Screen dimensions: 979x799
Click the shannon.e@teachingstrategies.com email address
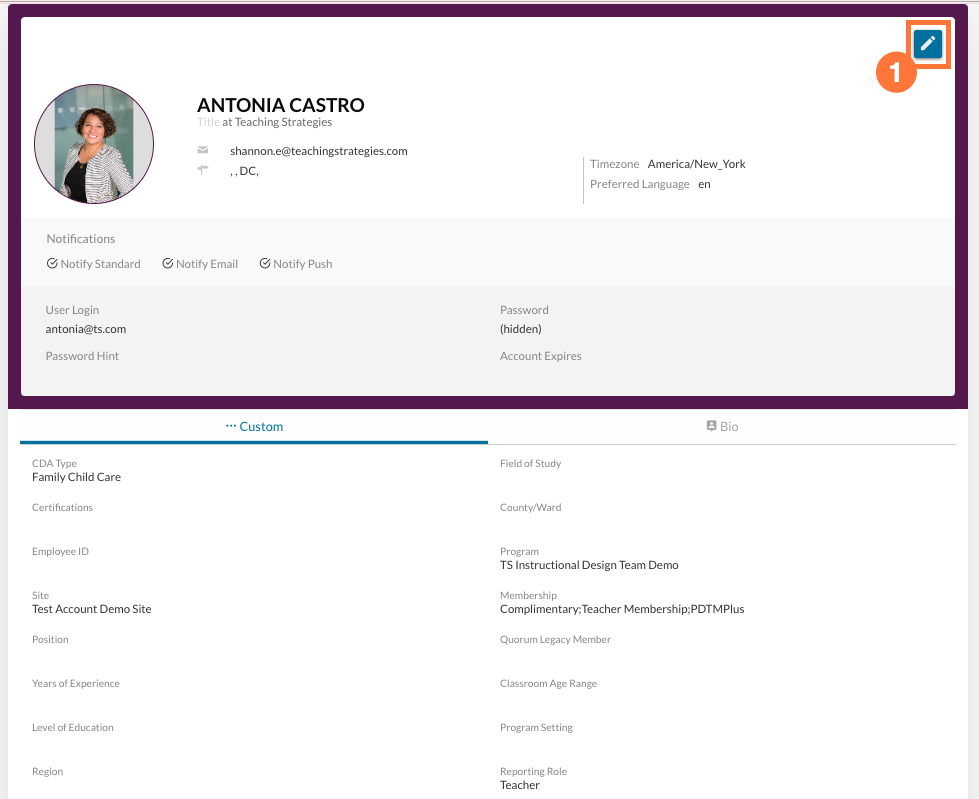(x=318, y=151)
